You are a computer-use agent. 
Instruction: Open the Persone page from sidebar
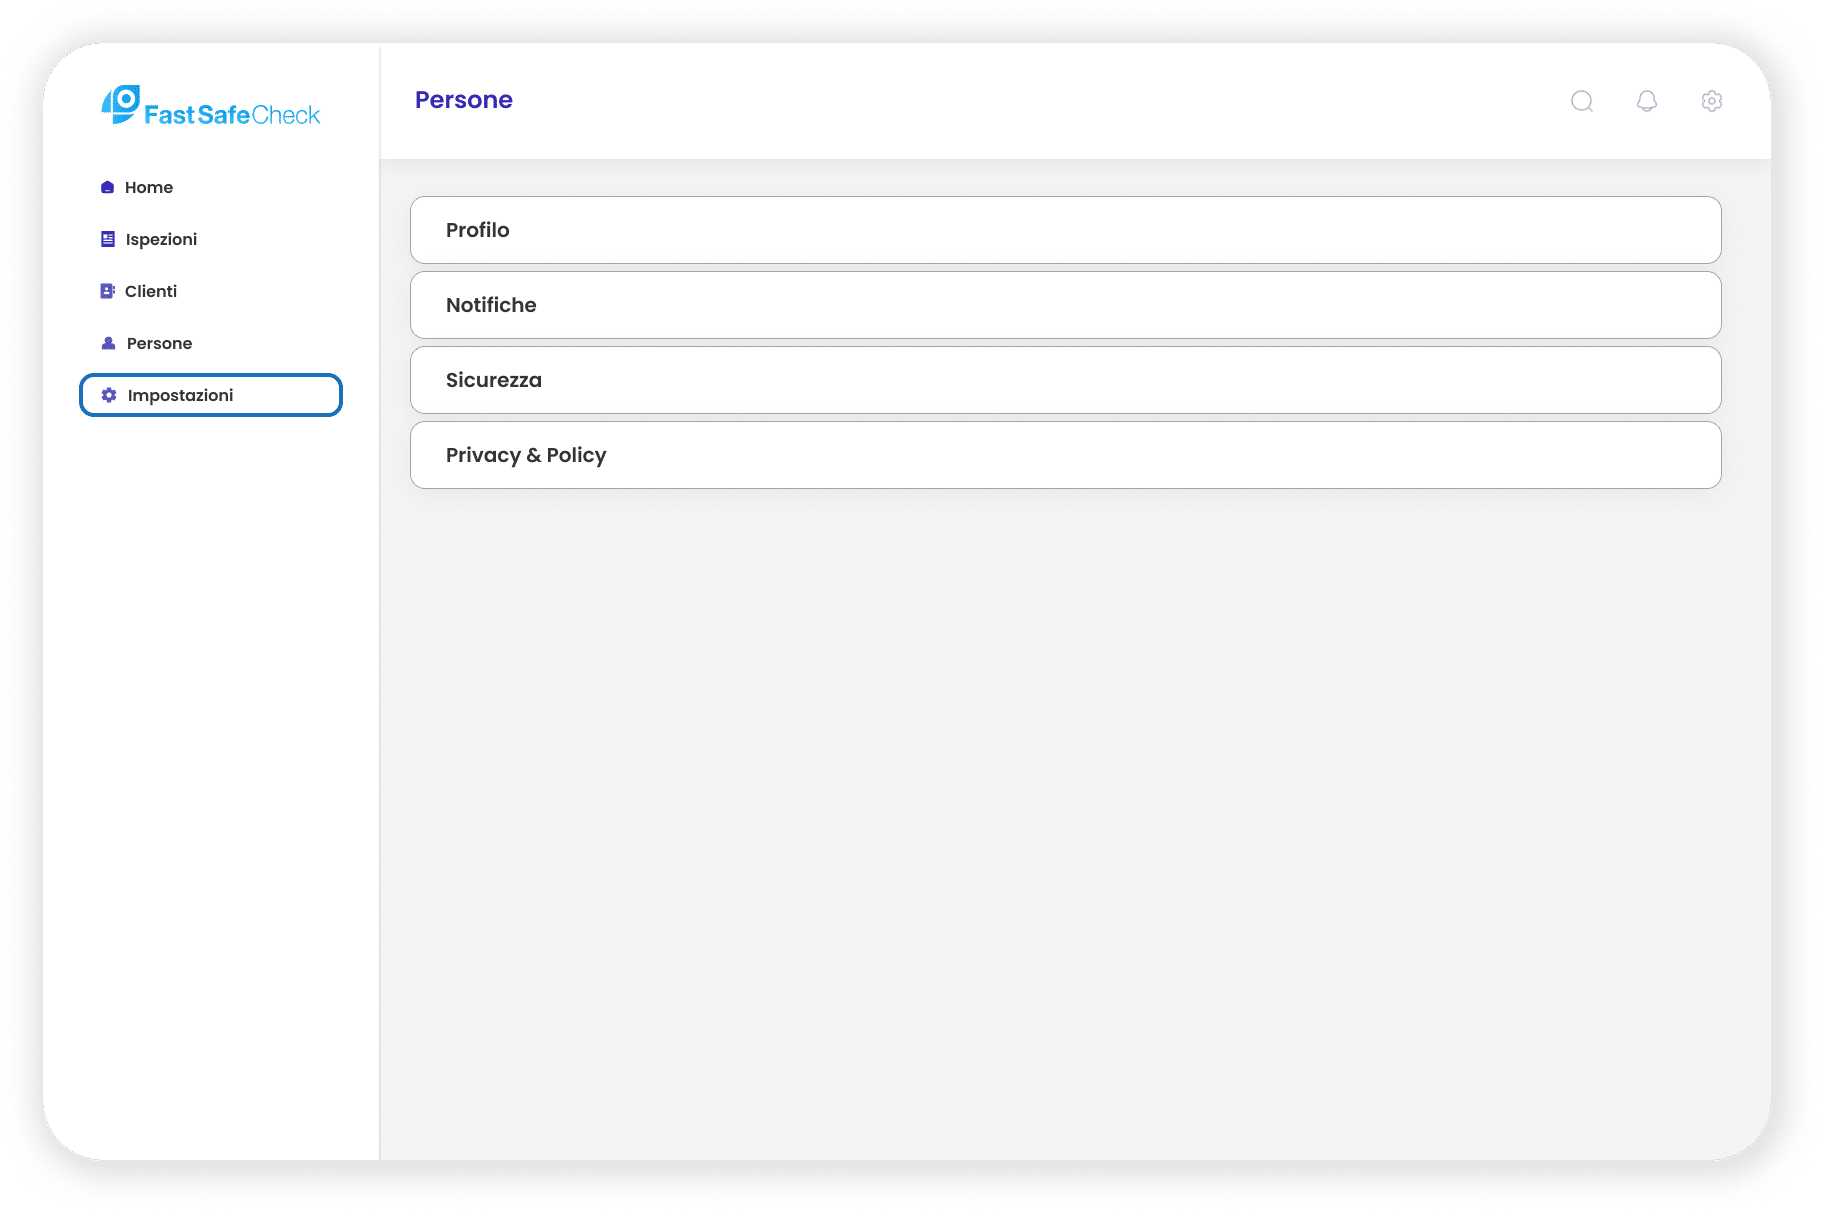pyautogui.click(x=158, y=343)
